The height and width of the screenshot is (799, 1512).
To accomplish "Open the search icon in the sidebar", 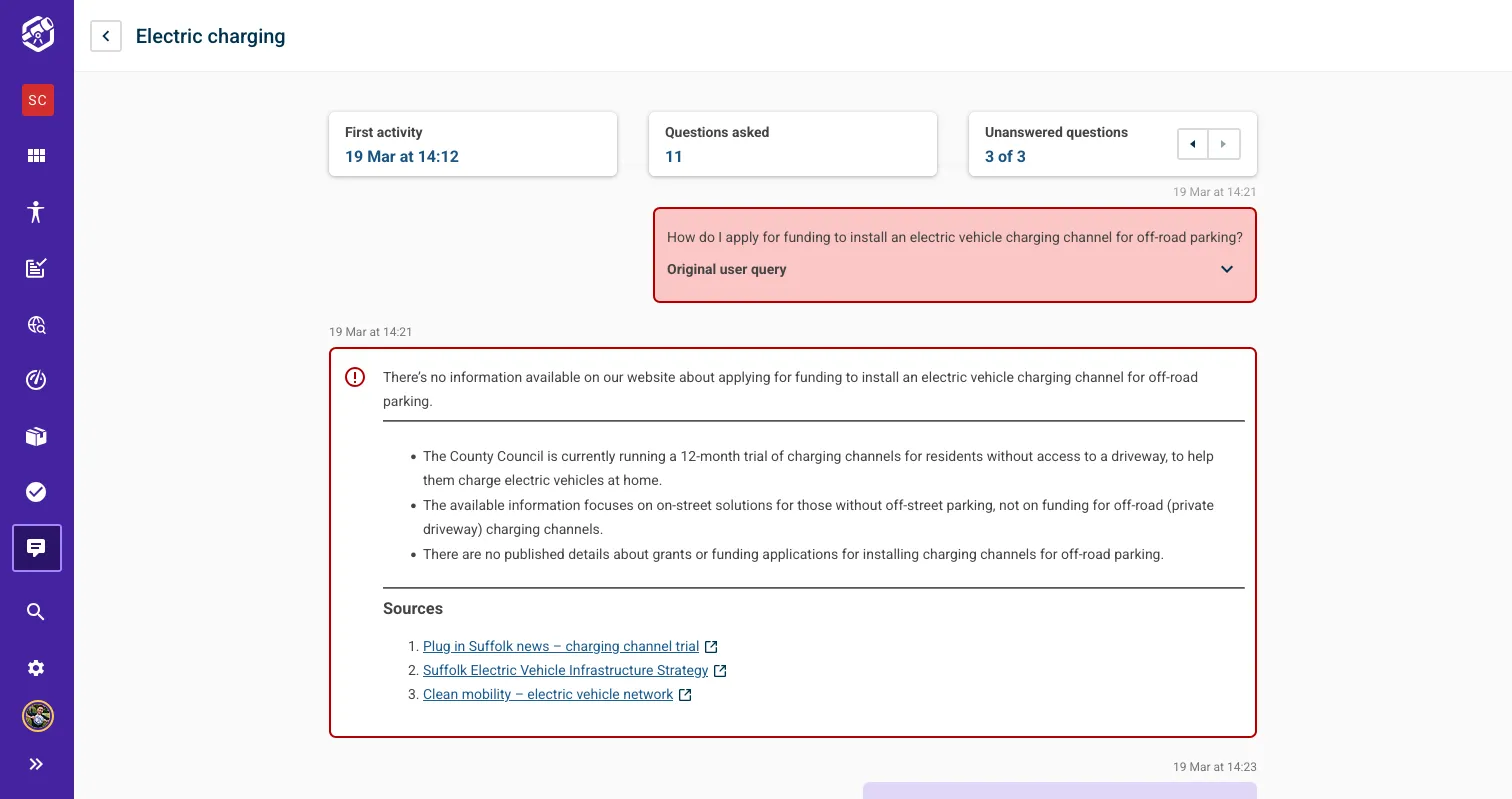I will (36, 611).
